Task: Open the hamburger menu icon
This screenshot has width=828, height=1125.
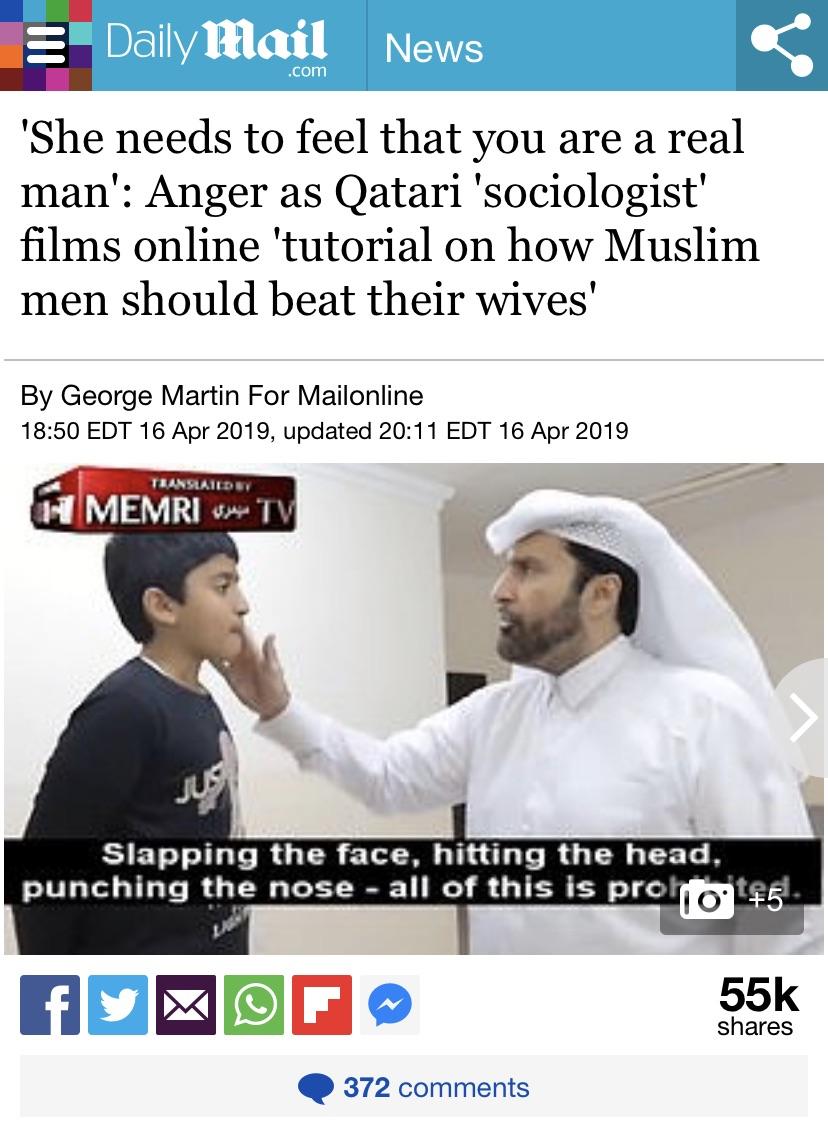Action: click(x=47, y=45)
